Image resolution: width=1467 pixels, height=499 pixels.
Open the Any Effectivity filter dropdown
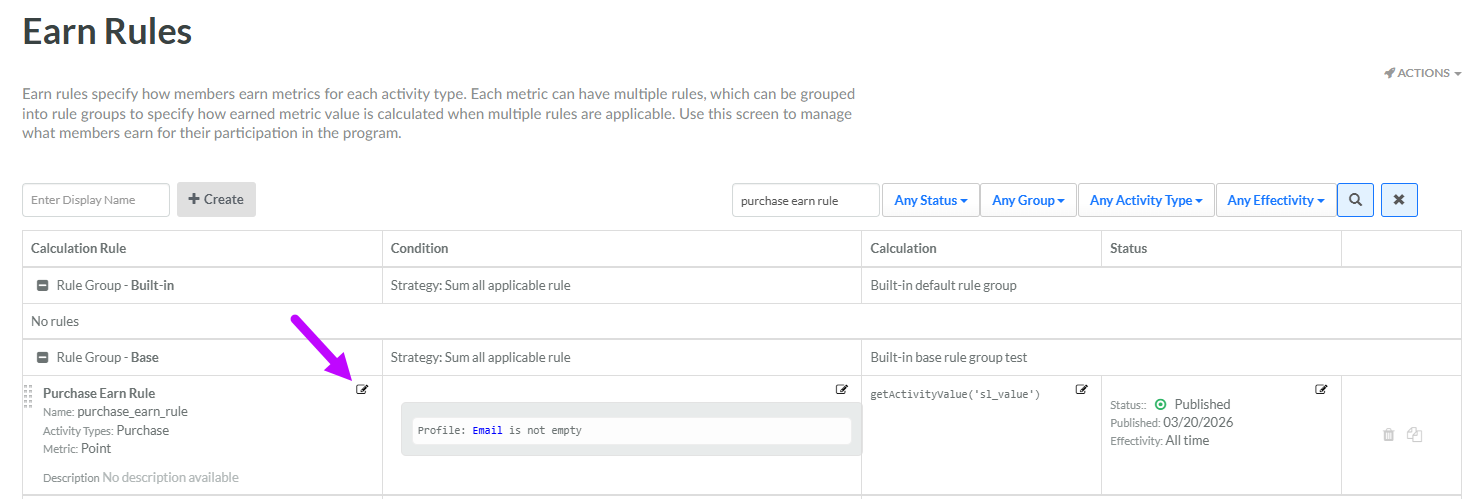pos(1275,200)
